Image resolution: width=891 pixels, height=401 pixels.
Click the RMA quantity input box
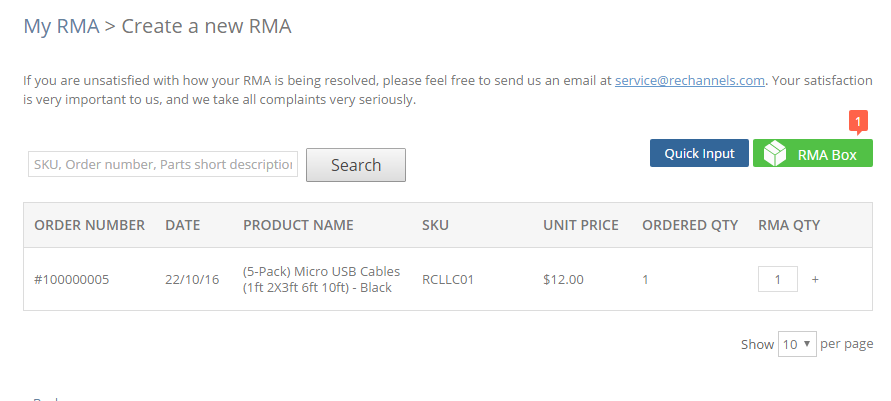pos(777,279)
